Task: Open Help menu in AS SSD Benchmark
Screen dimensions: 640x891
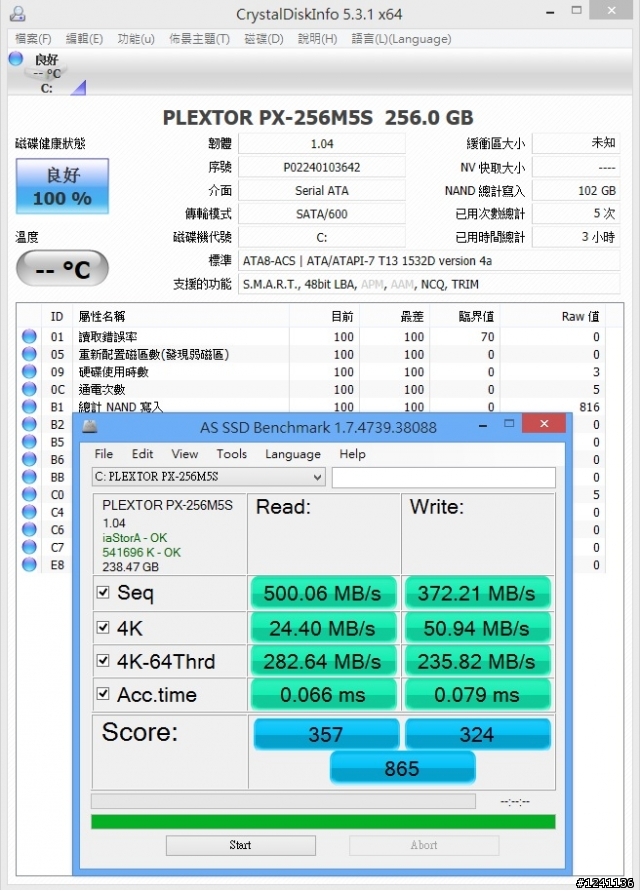Action: pyautogui.click(x=352, y=454)
